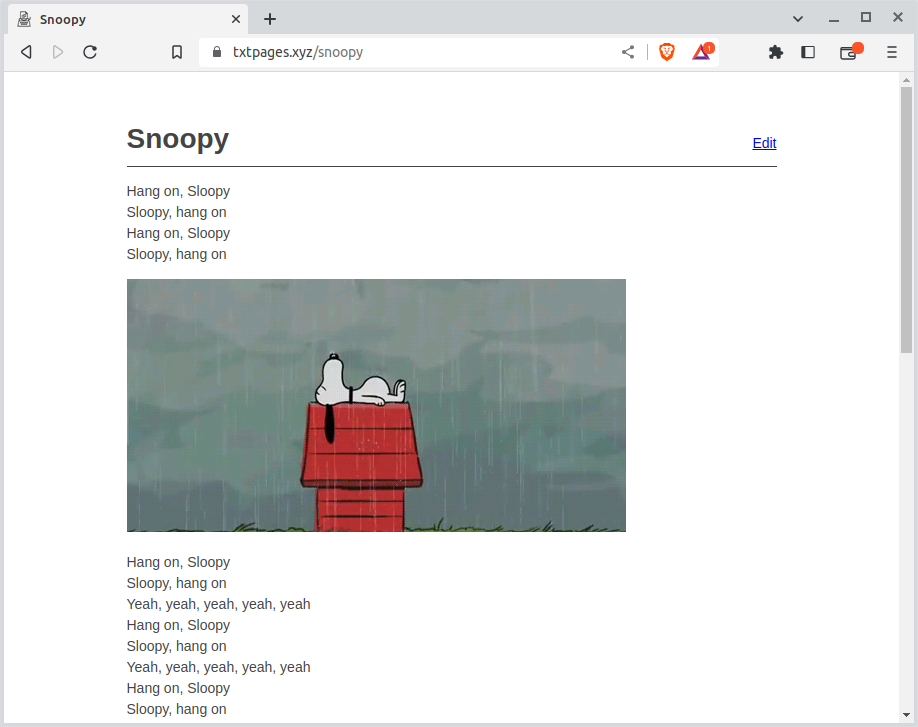Reload the Snoopy page

90,52
